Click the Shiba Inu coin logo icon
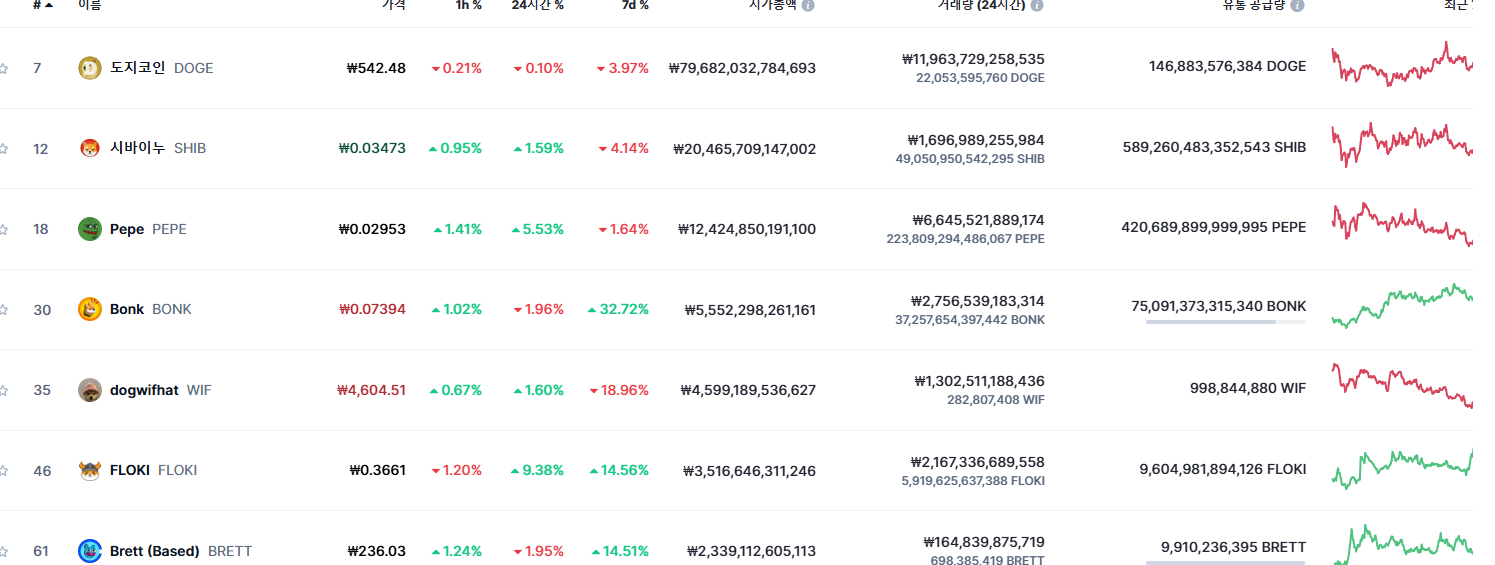Viewport: 1495px width, 565px height. (x=90, y=148)
